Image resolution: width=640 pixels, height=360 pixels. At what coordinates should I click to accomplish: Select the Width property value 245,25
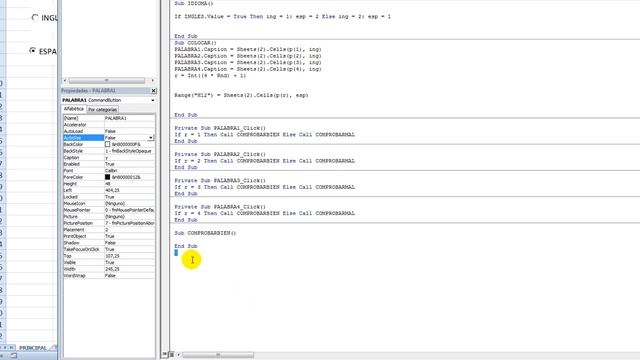(130, 269)
